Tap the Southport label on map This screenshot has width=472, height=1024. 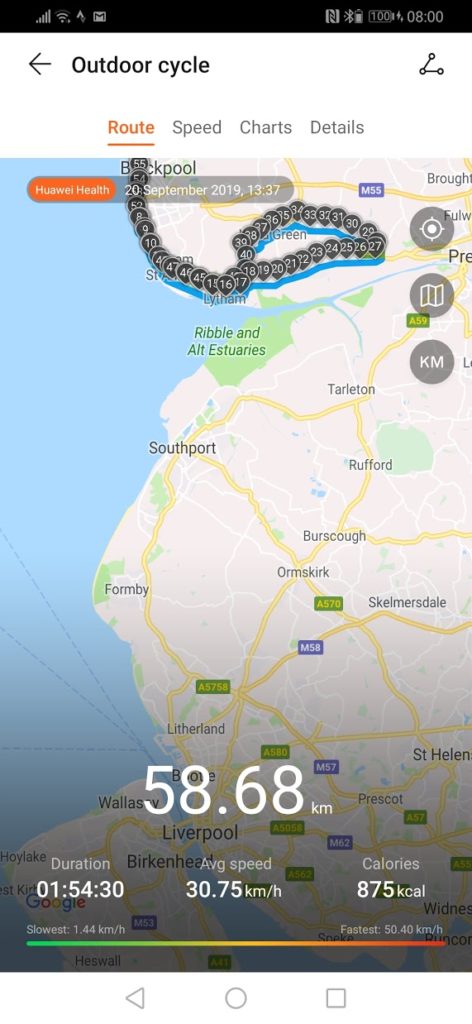[x=182, y=448]
